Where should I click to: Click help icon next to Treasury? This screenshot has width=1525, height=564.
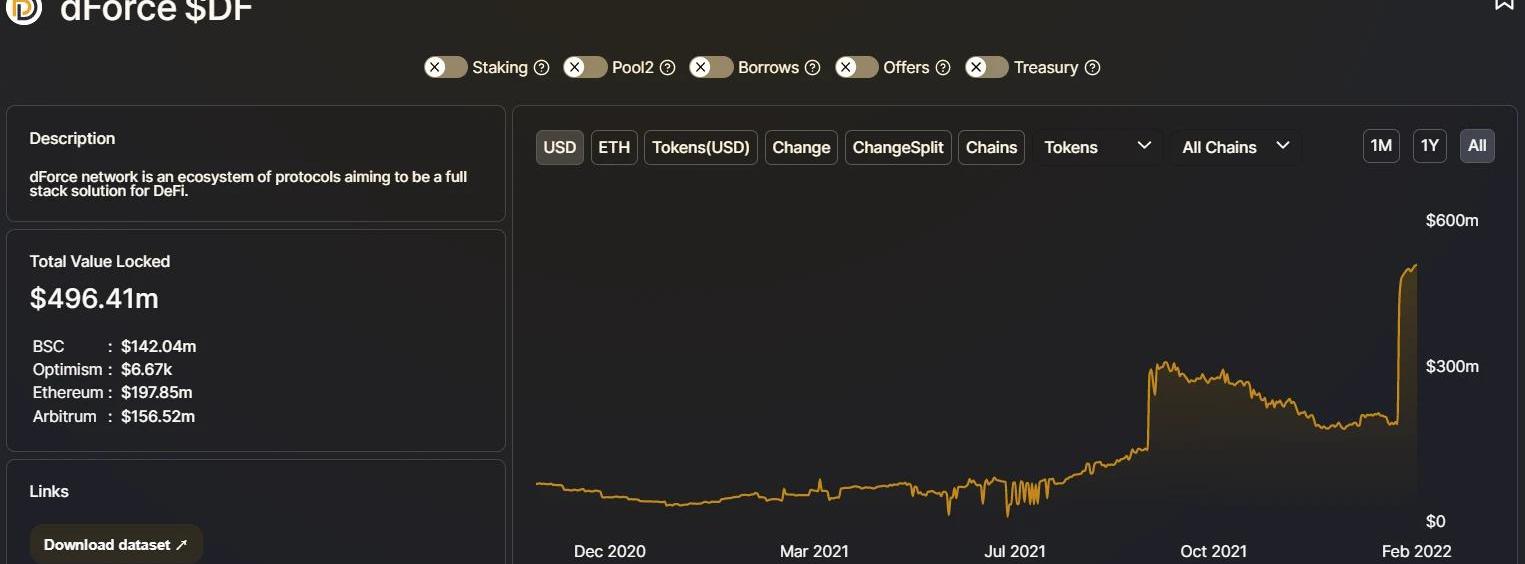[1093, 68]
